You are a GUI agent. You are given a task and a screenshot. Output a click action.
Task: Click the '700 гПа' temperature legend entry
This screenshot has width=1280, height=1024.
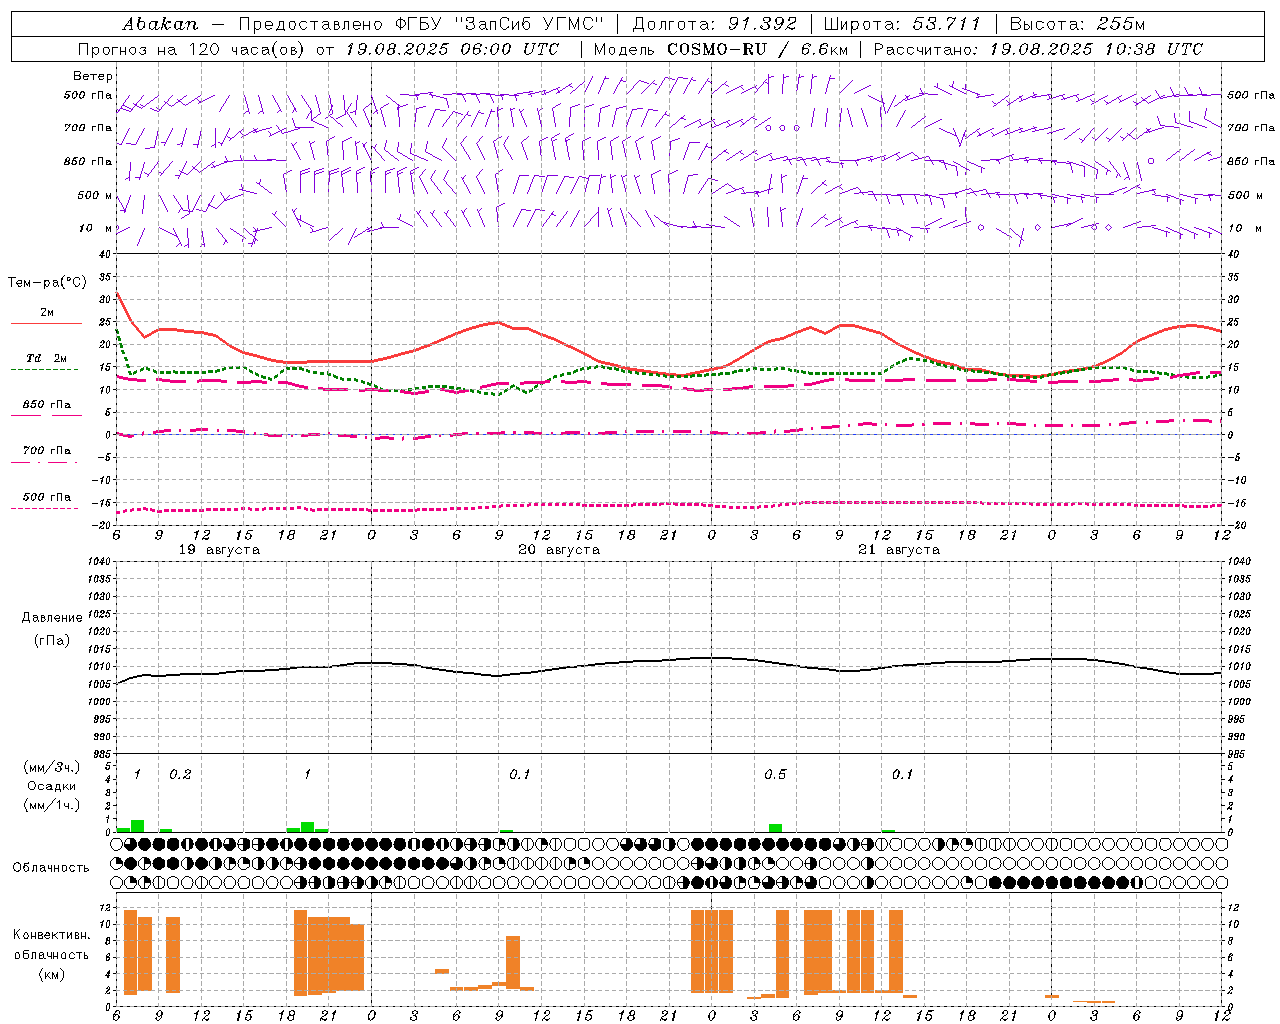click(x=46, y=451)
